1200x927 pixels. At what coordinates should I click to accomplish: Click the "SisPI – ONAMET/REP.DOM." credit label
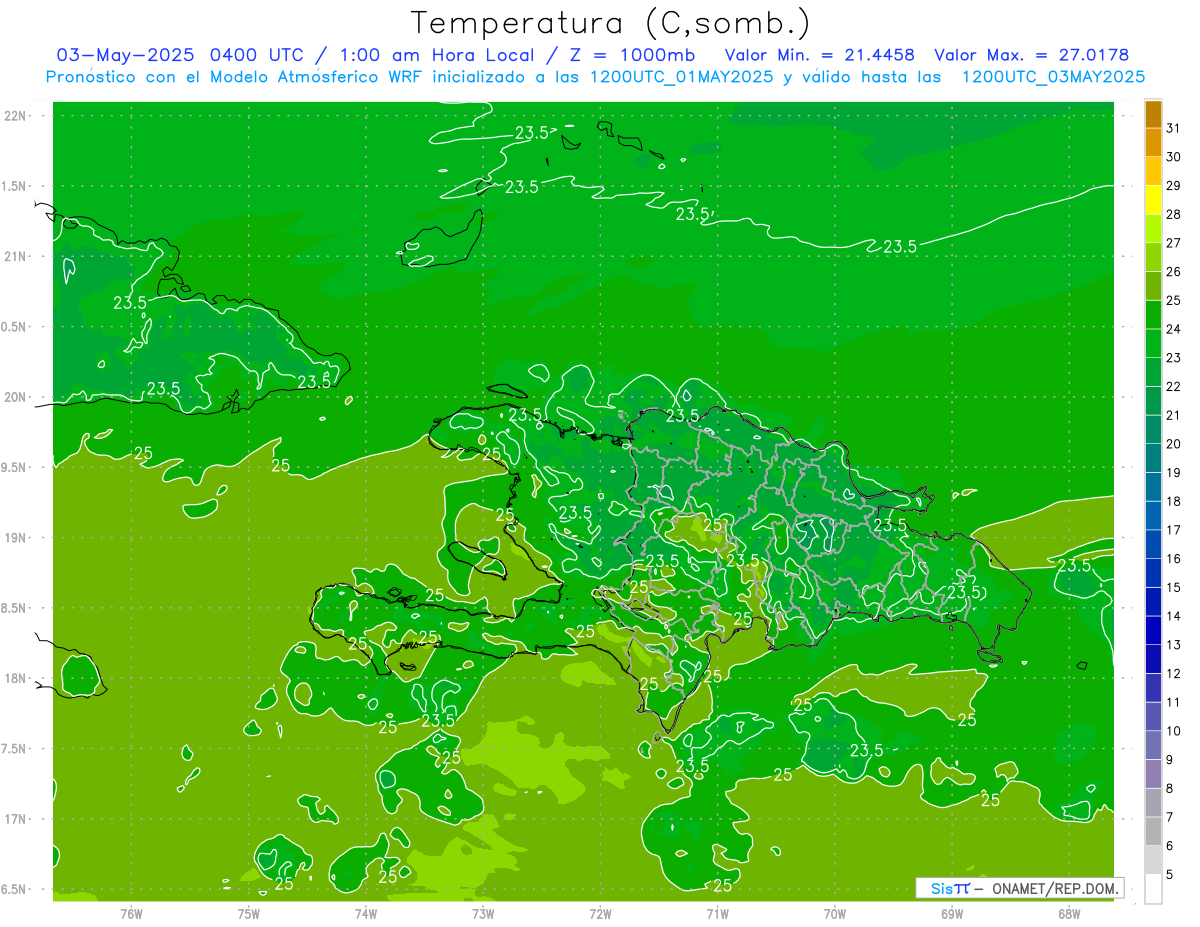(1019, 888)
